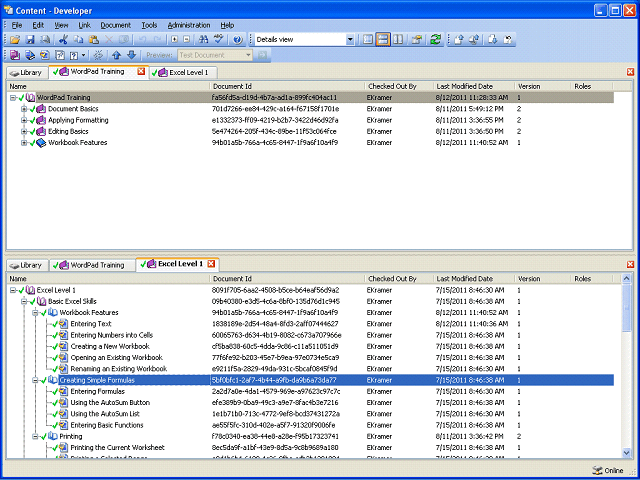The width and height of the screenshot is (640, 480).
Task: Select the Entering Basic Functions topic
Action: point(107,425)
